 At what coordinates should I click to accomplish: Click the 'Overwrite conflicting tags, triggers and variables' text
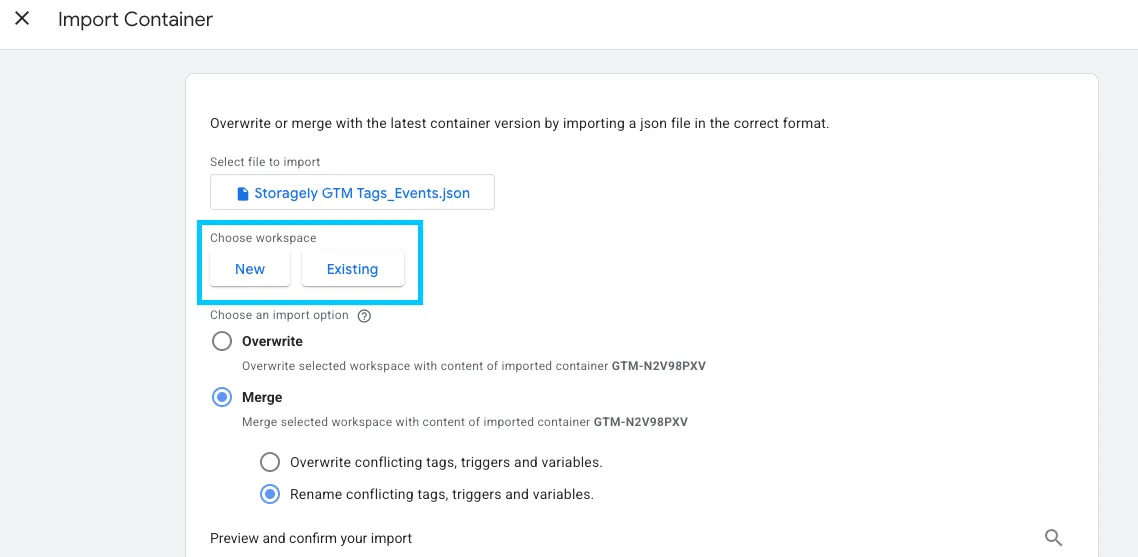(446, 462)
